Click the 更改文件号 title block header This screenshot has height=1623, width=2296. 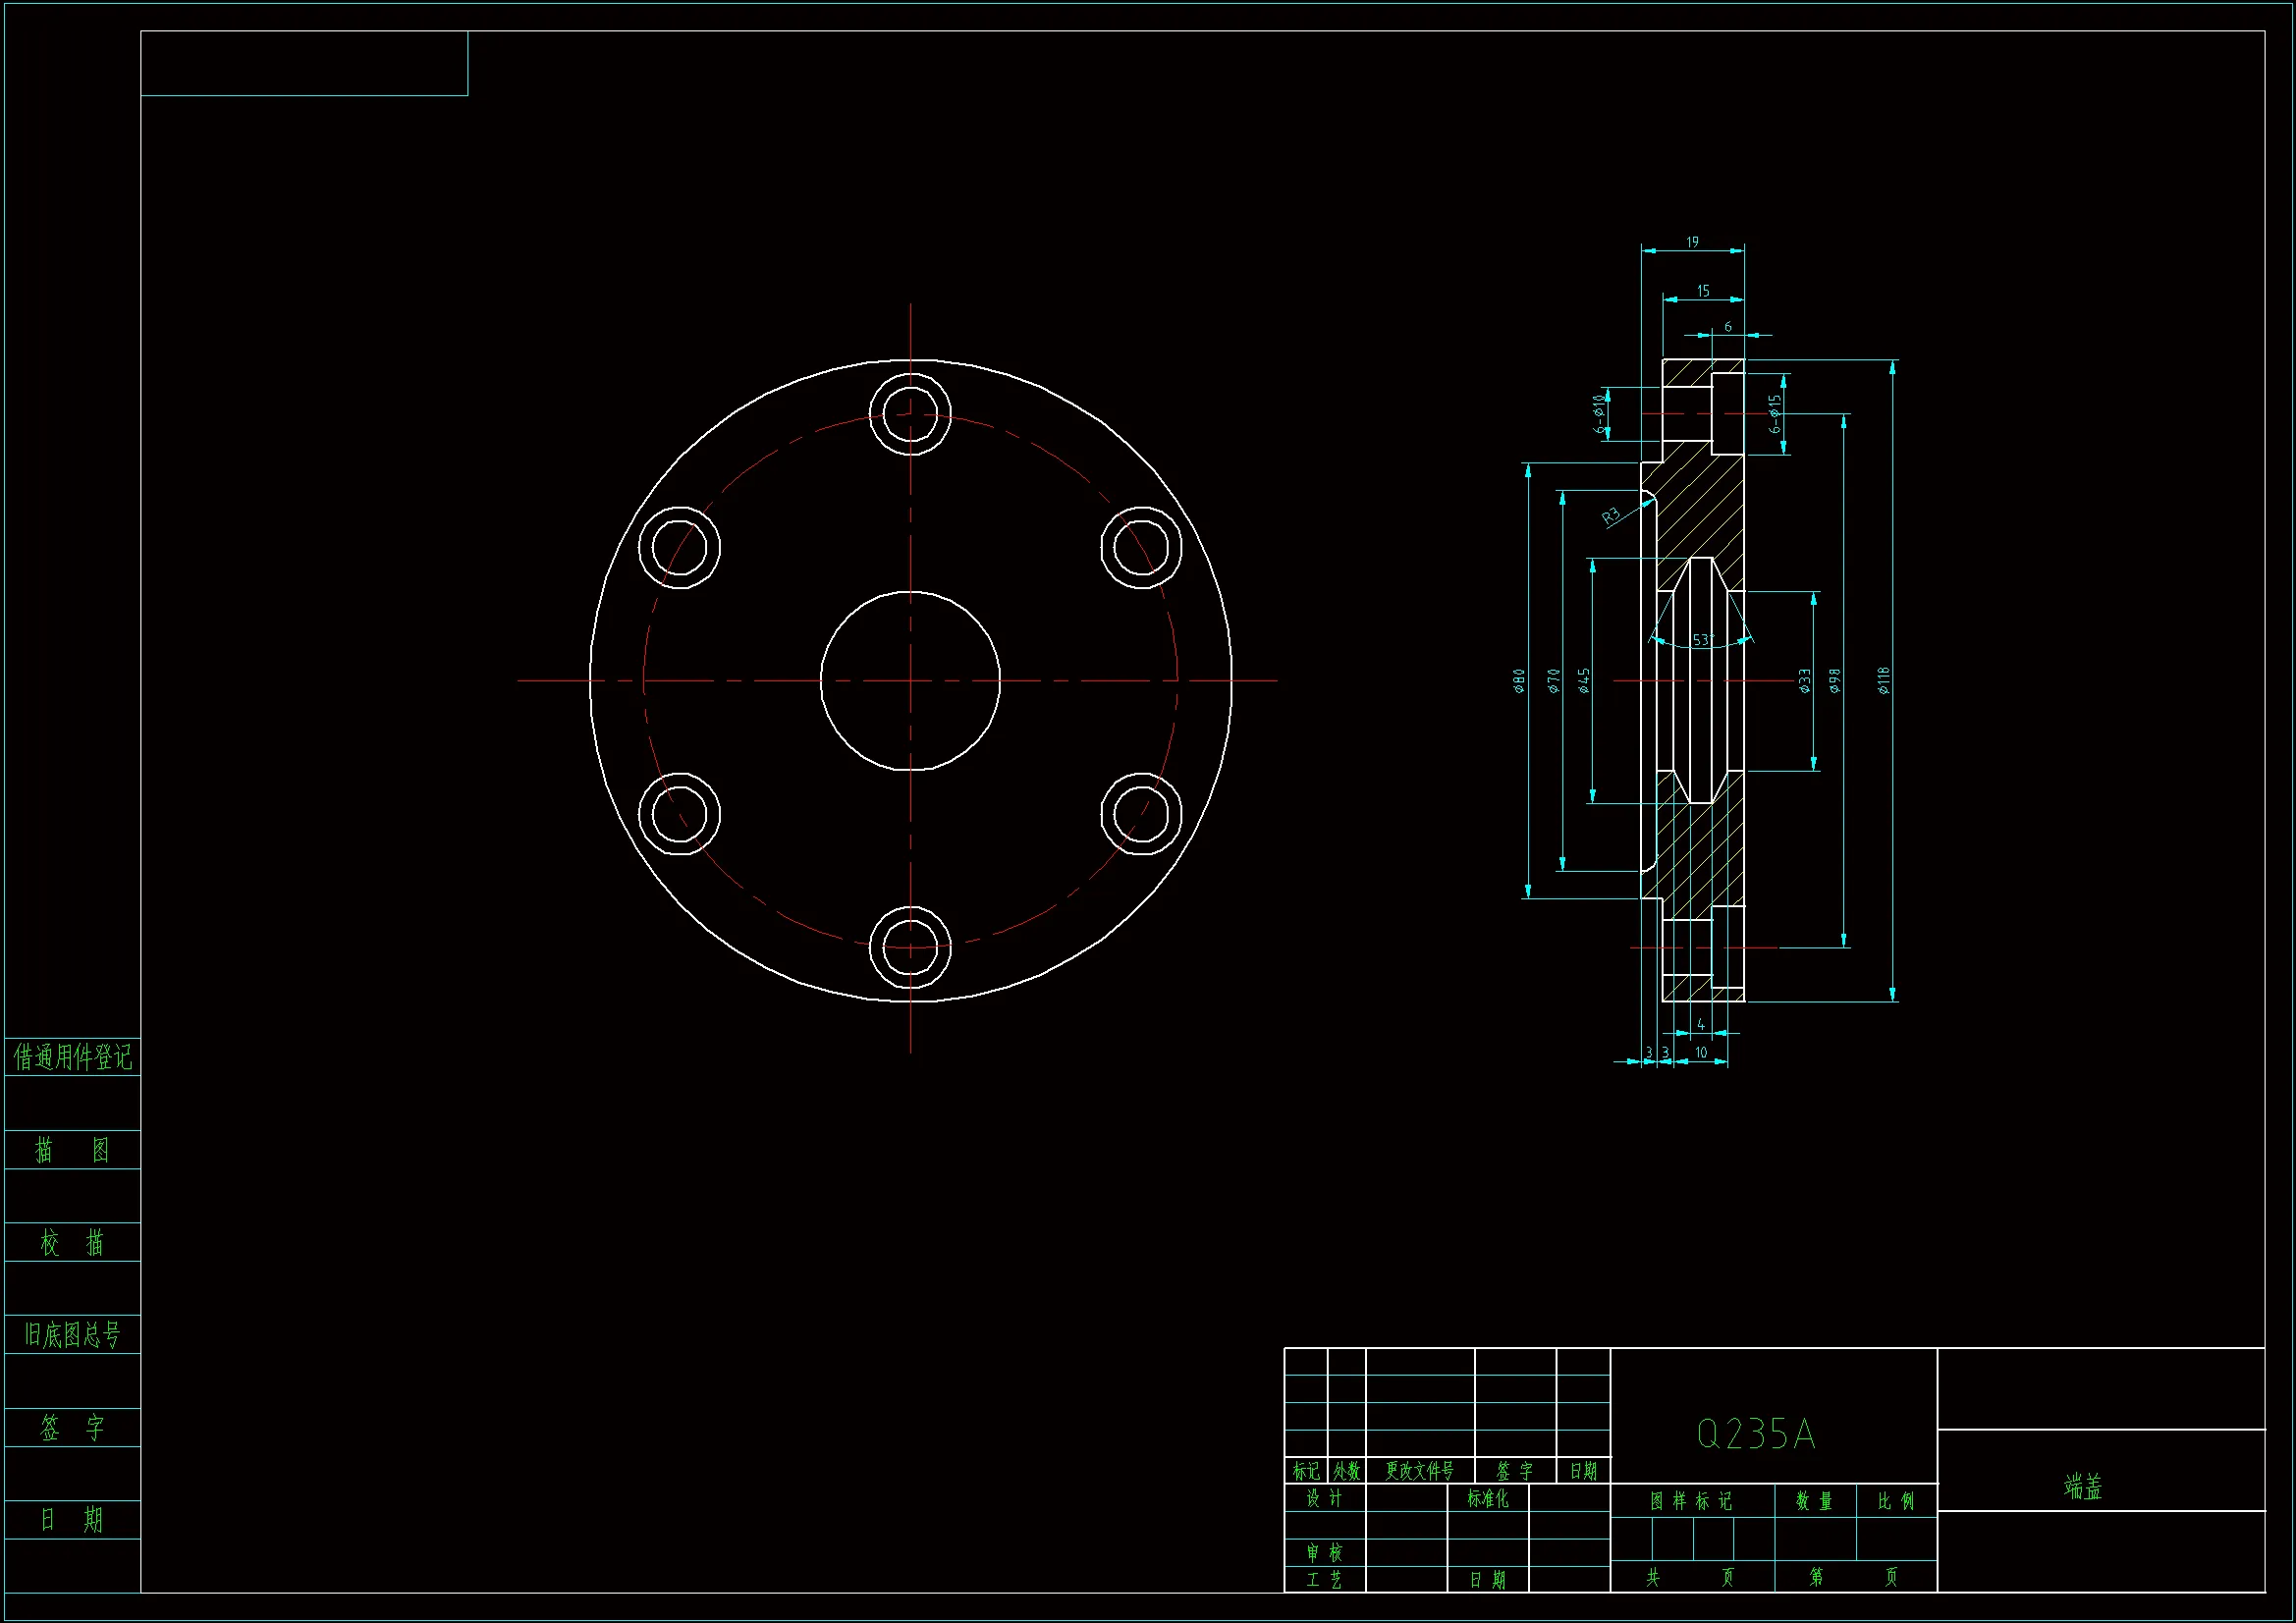click(x=1419, y=1471)
